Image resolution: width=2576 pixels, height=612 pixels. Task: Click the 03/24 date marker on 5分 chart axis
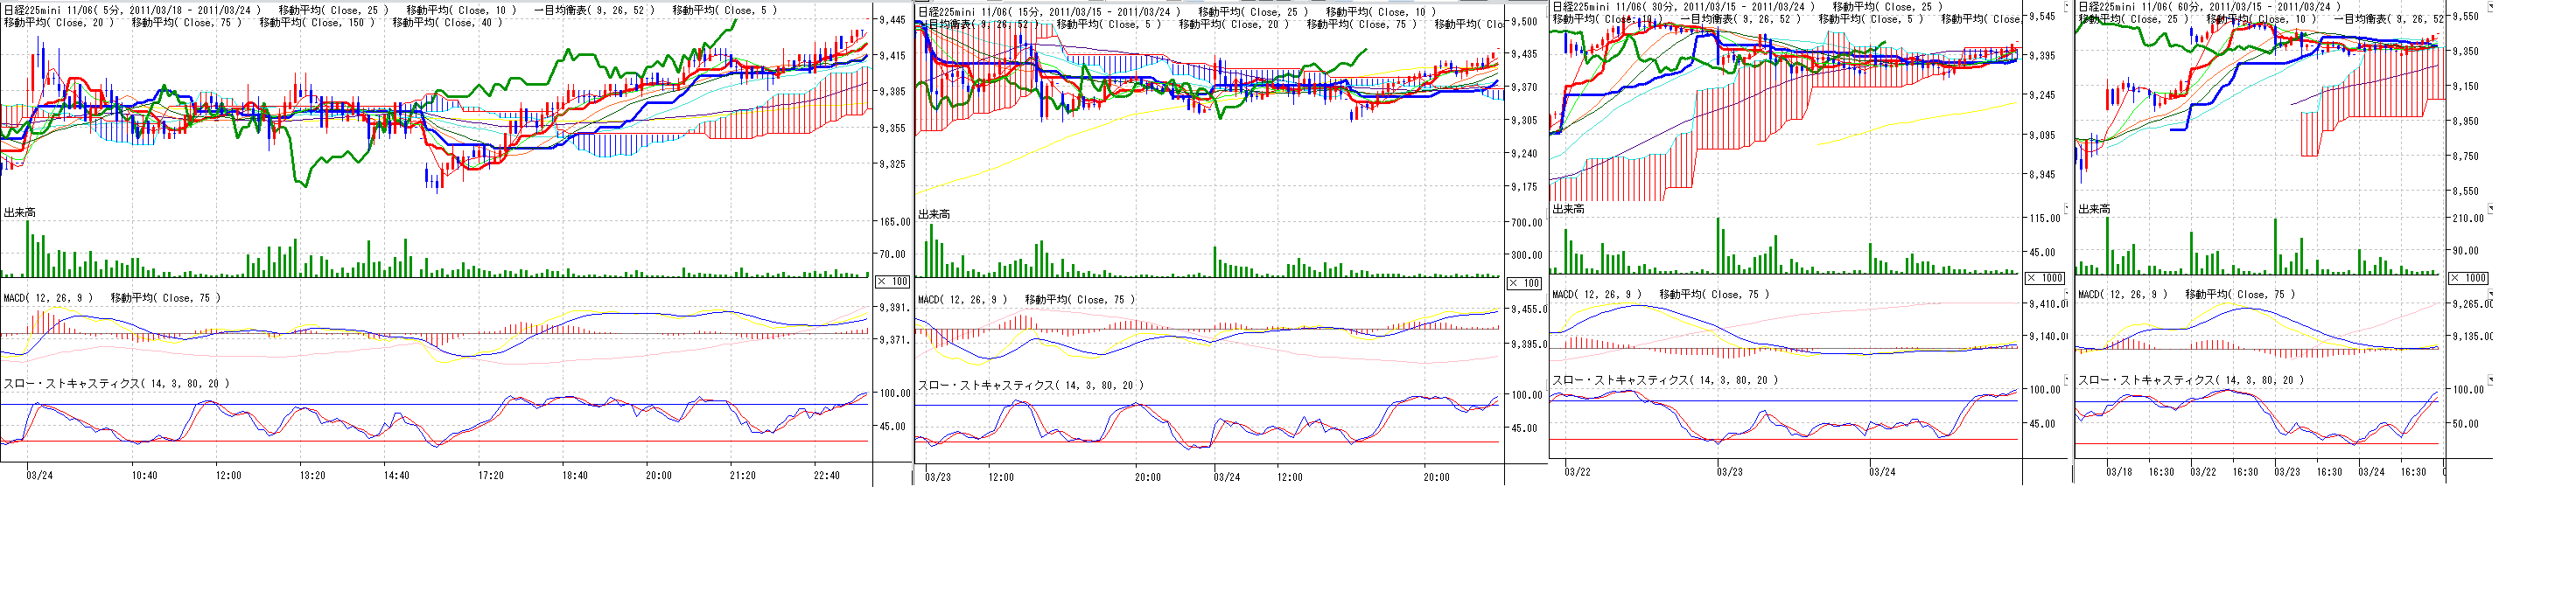coord(40,476)
